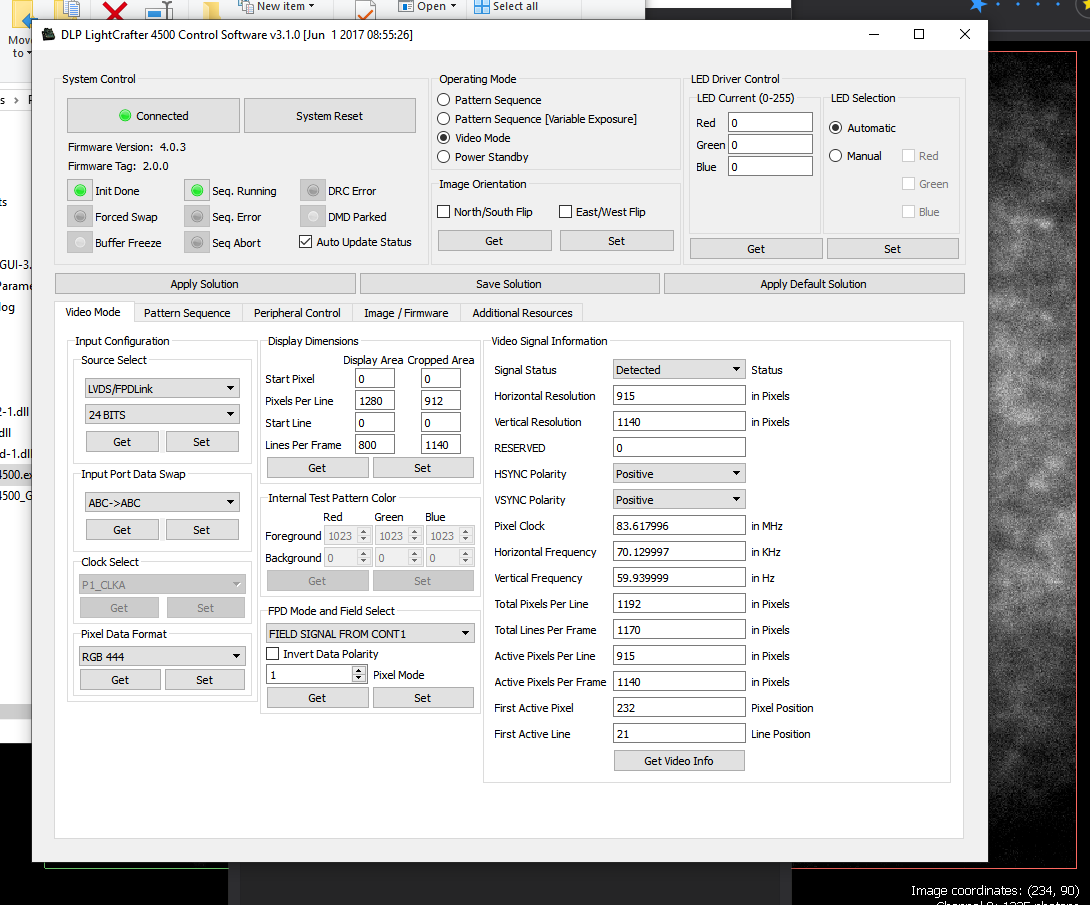Switch to the Pattern Sequence tab
Image resolution: width=1090 pixels, height=905 pixels.
tap(187, 313)
